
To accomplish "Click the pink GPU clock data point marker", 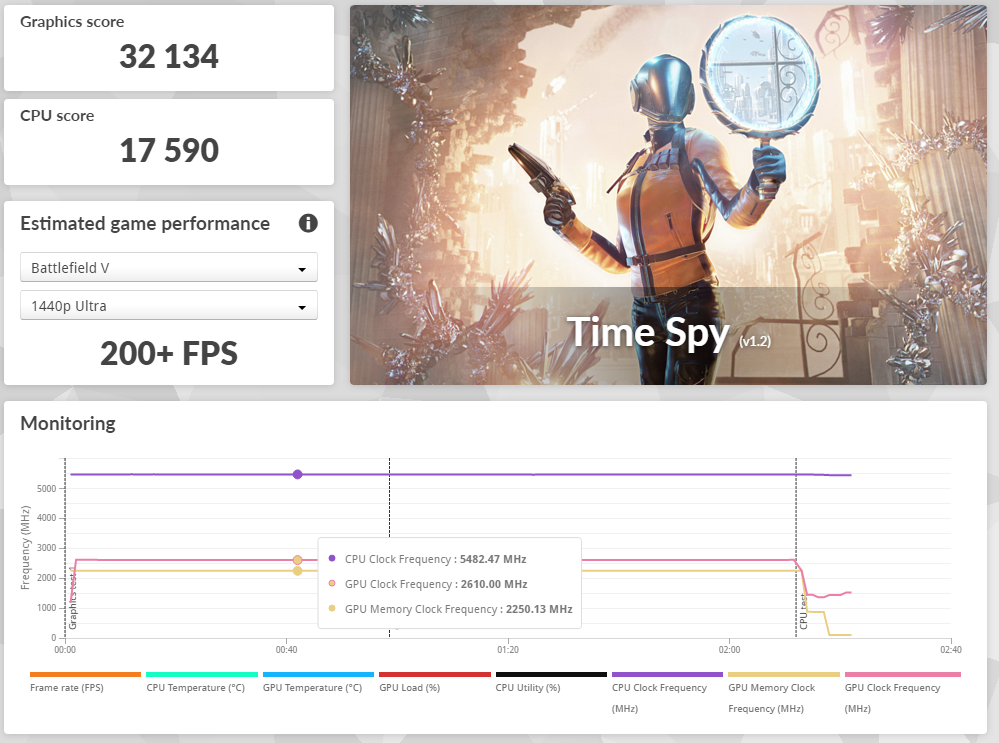I will pos(298,560).
